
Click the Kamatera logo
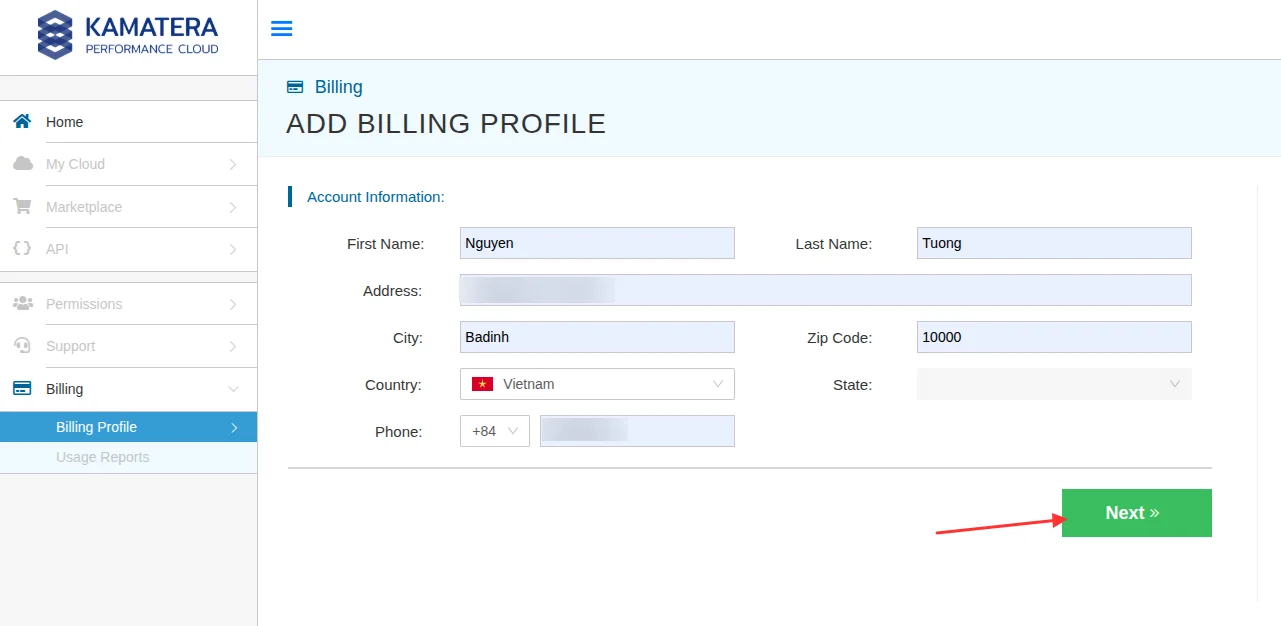coord(128,35)
